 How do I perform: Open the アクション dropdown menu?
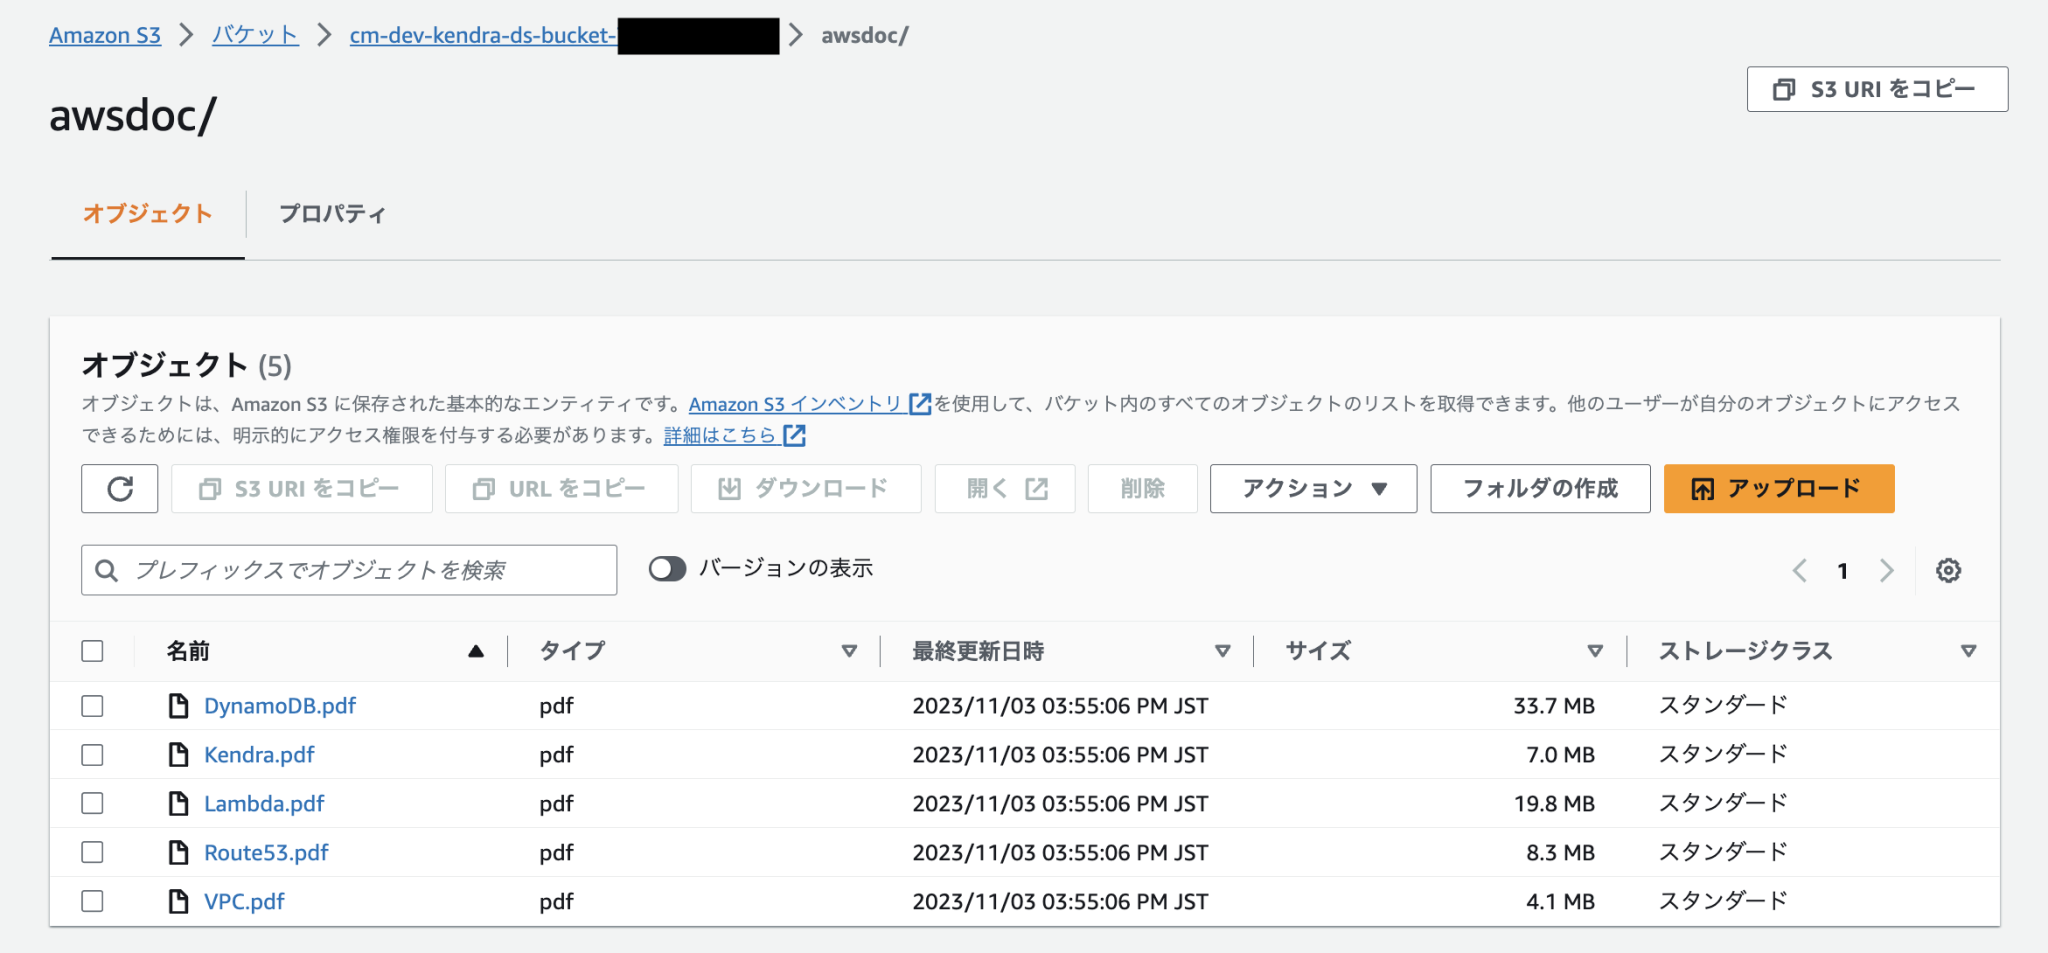point(1312,489)
